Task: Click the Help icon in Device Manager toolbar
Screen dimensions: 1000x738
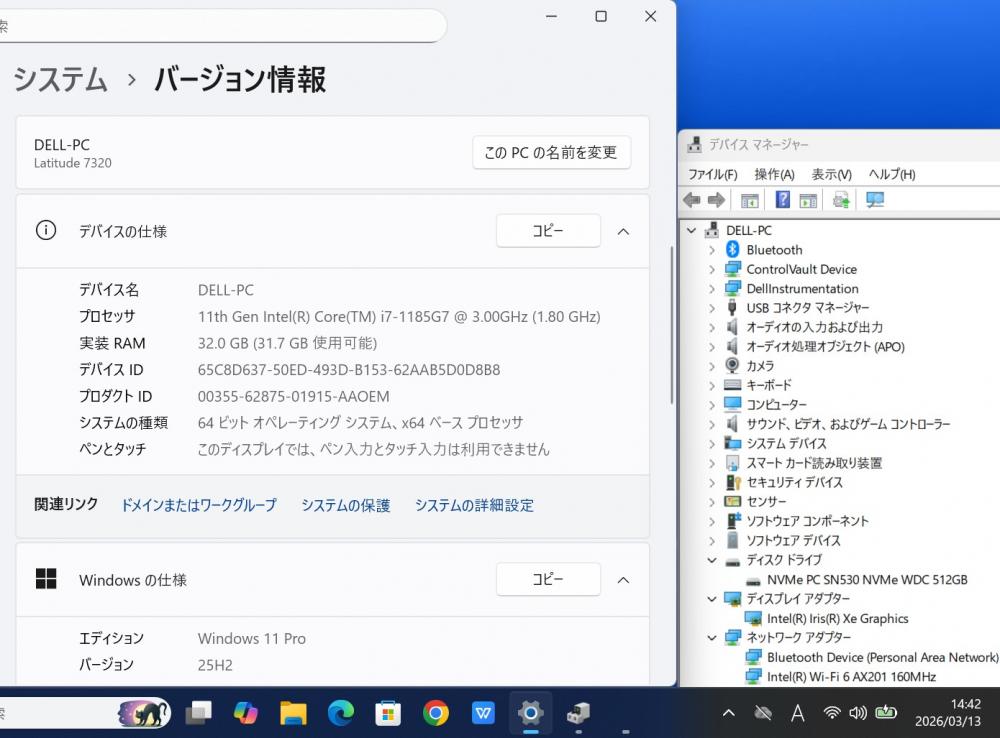Action: click(782, 200)
